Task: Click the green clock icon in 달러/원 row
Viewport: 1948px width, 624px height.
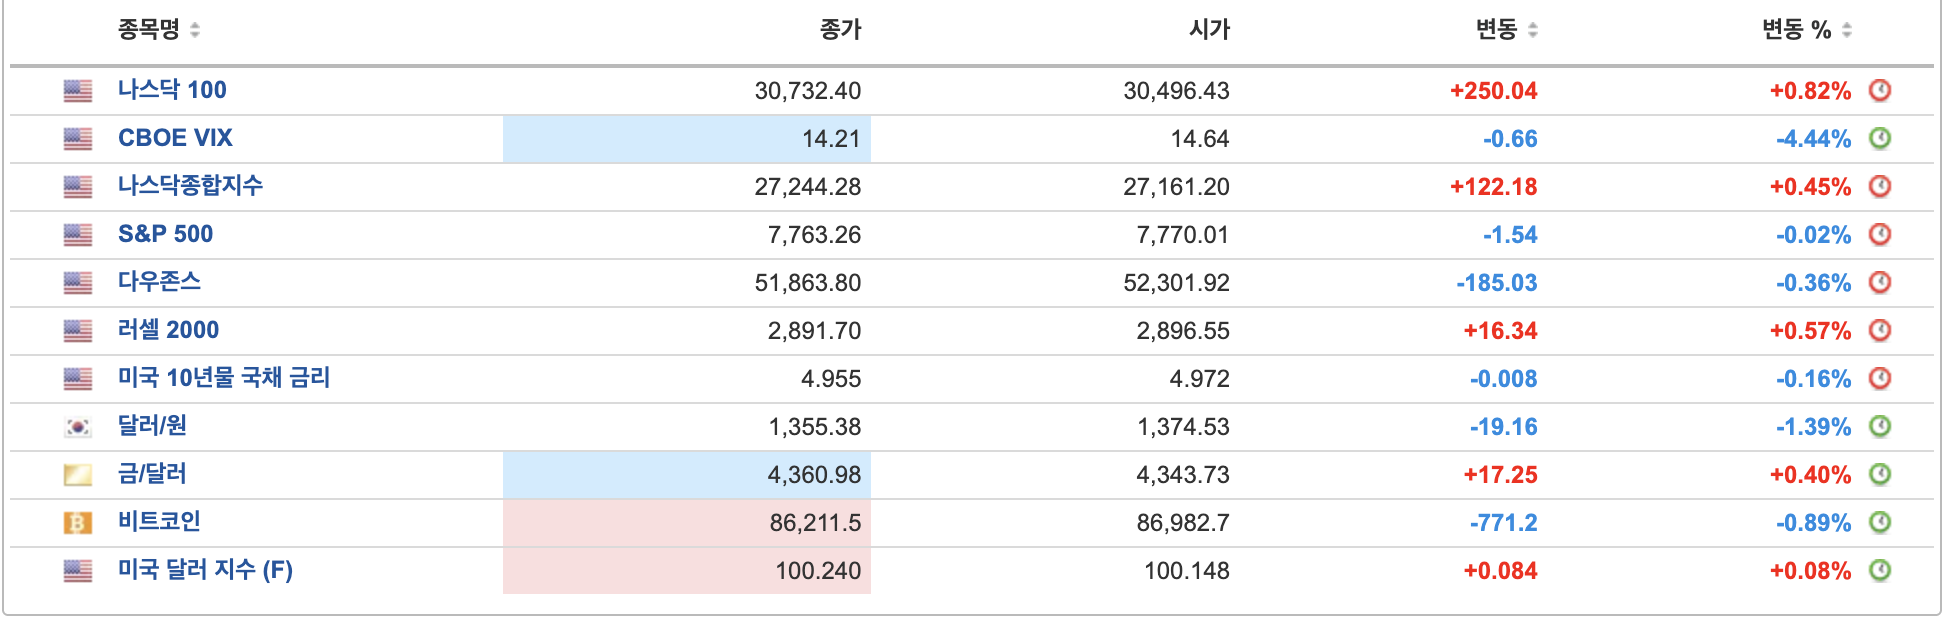Action: [x=1880, y=426]
